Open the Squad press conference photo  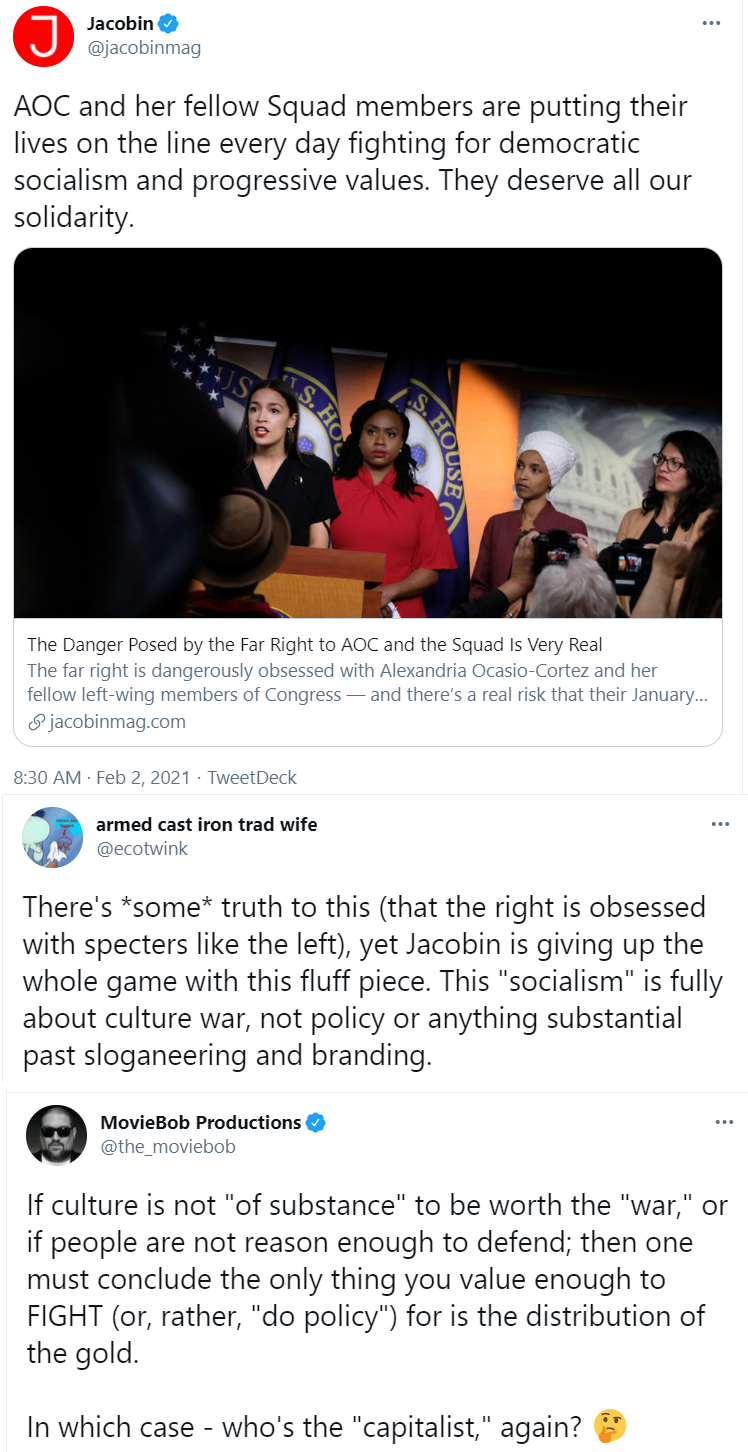368,433
